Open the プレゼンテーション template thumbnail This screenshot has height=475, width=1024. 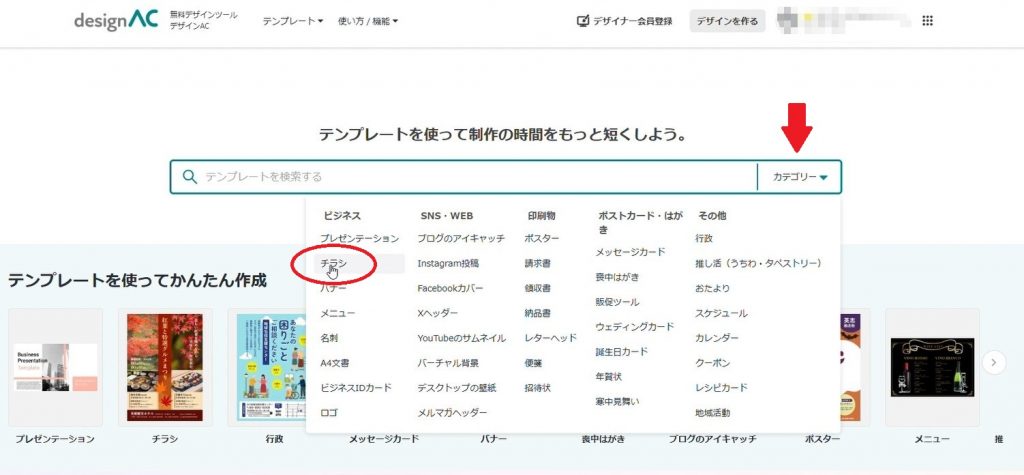[x=55, y=367]
